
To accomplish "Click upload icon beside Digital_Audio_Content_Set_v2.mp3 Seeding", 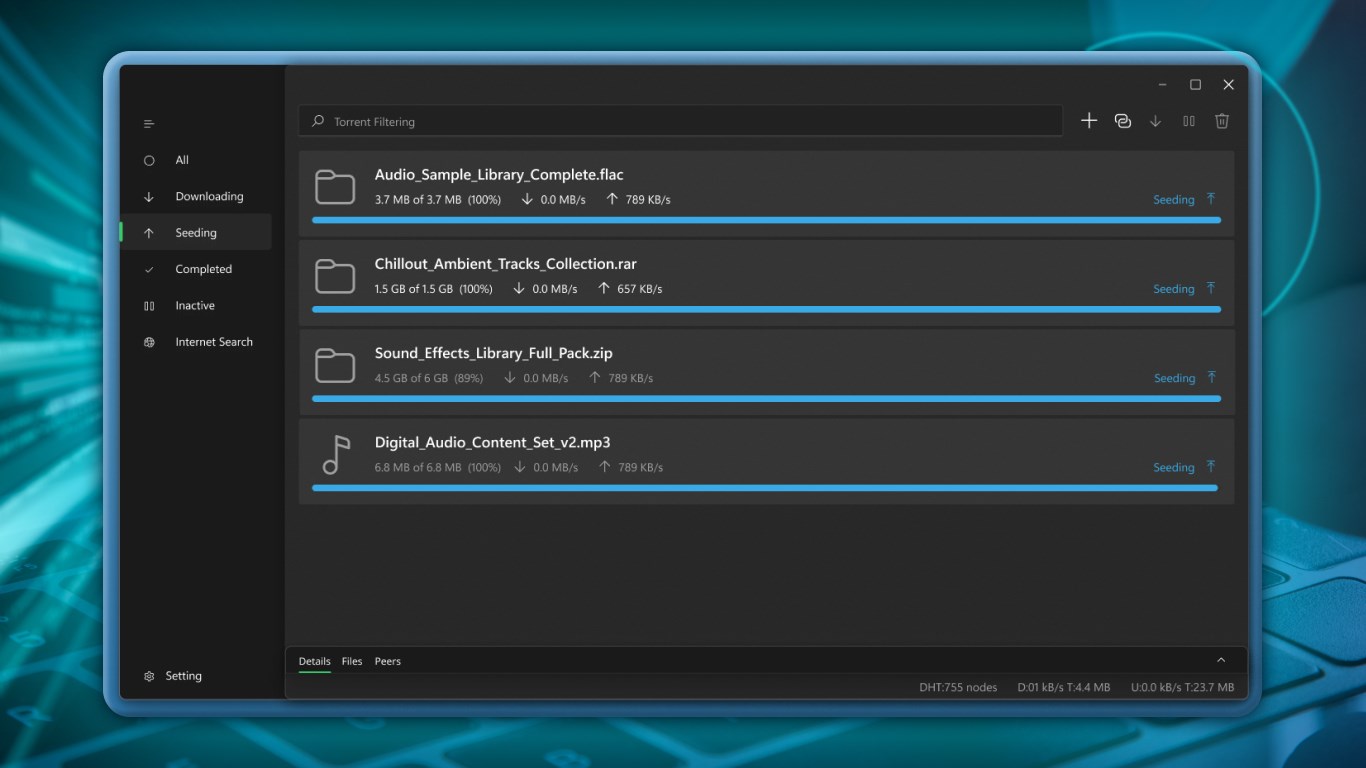I will point(1211,467).
